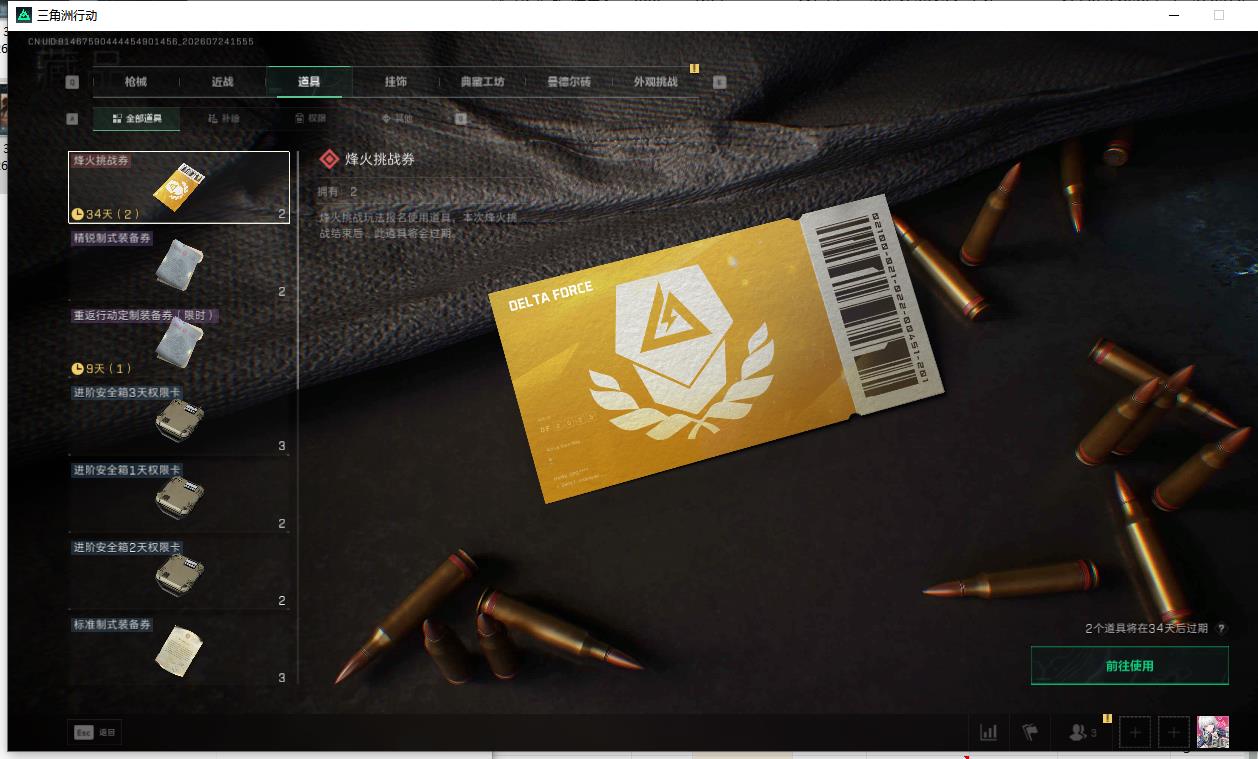This screenshot has height=759, width=1258.
Task: Click the D next-filter key hint
Action: 461,118
